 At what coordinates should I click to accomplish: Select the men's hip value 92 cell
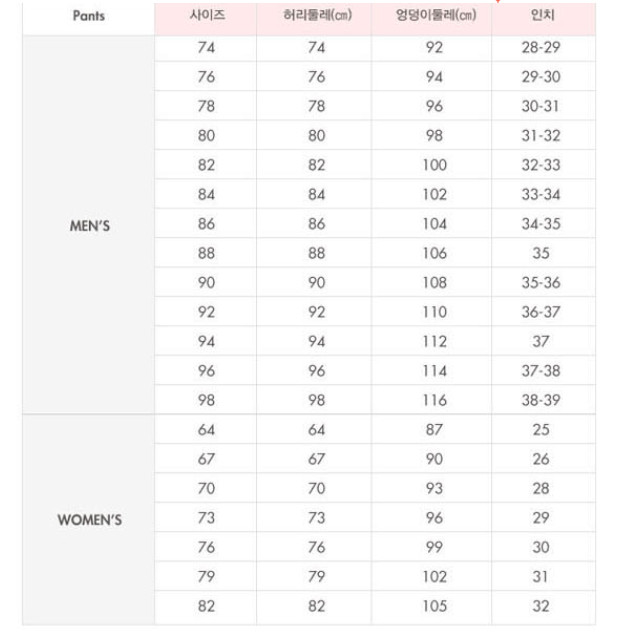point(435,47)
